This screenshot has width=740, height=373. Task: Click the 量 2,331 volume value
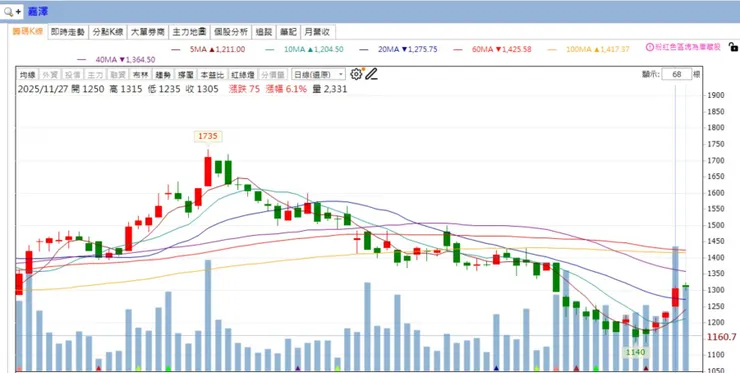329,89
